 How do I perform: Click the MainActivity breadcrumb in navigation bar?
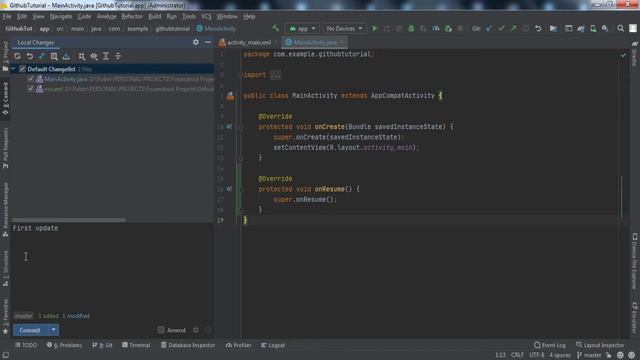tap(216, 29)
